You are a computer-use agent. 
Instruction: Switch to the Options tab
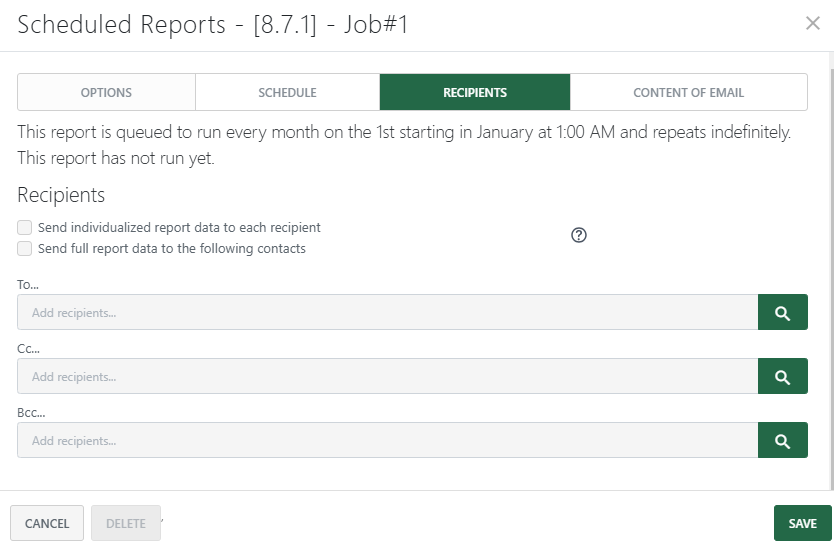pos(106,93)
